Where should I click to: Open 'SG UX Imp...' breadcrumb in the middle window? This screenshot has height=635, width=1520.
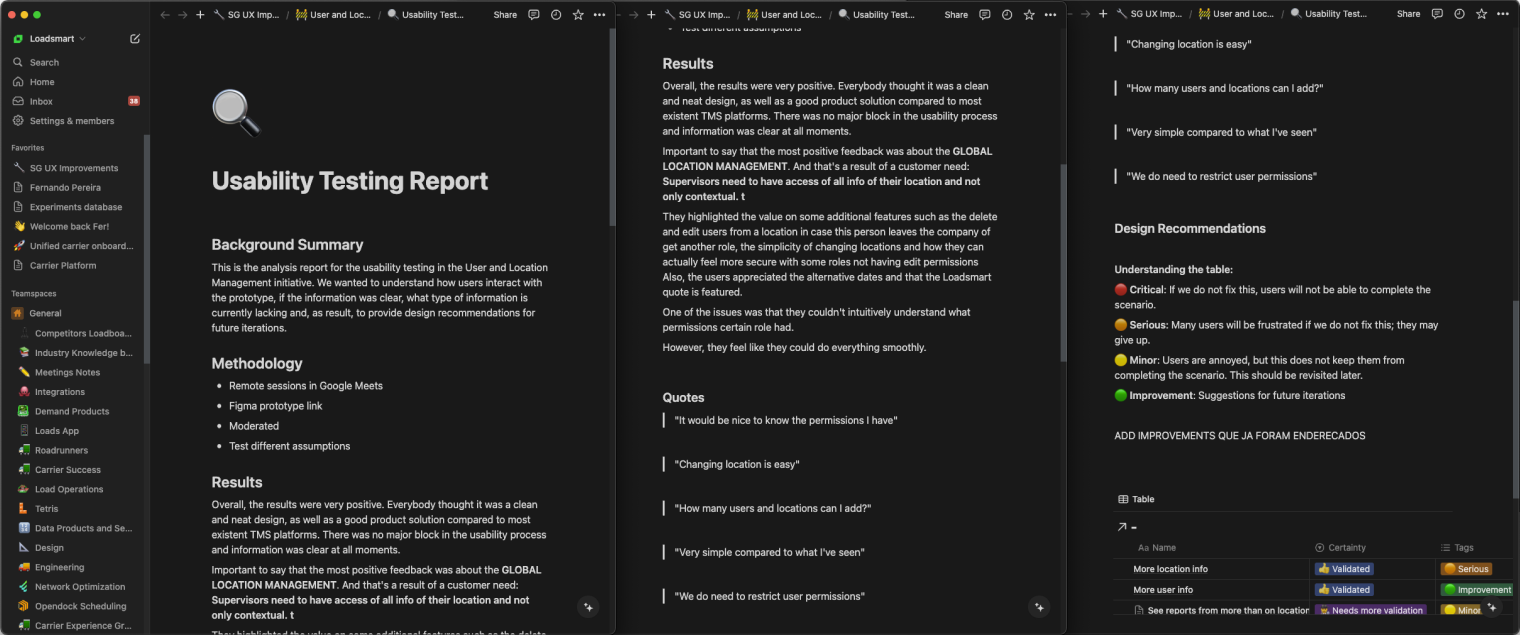point(698,15)
